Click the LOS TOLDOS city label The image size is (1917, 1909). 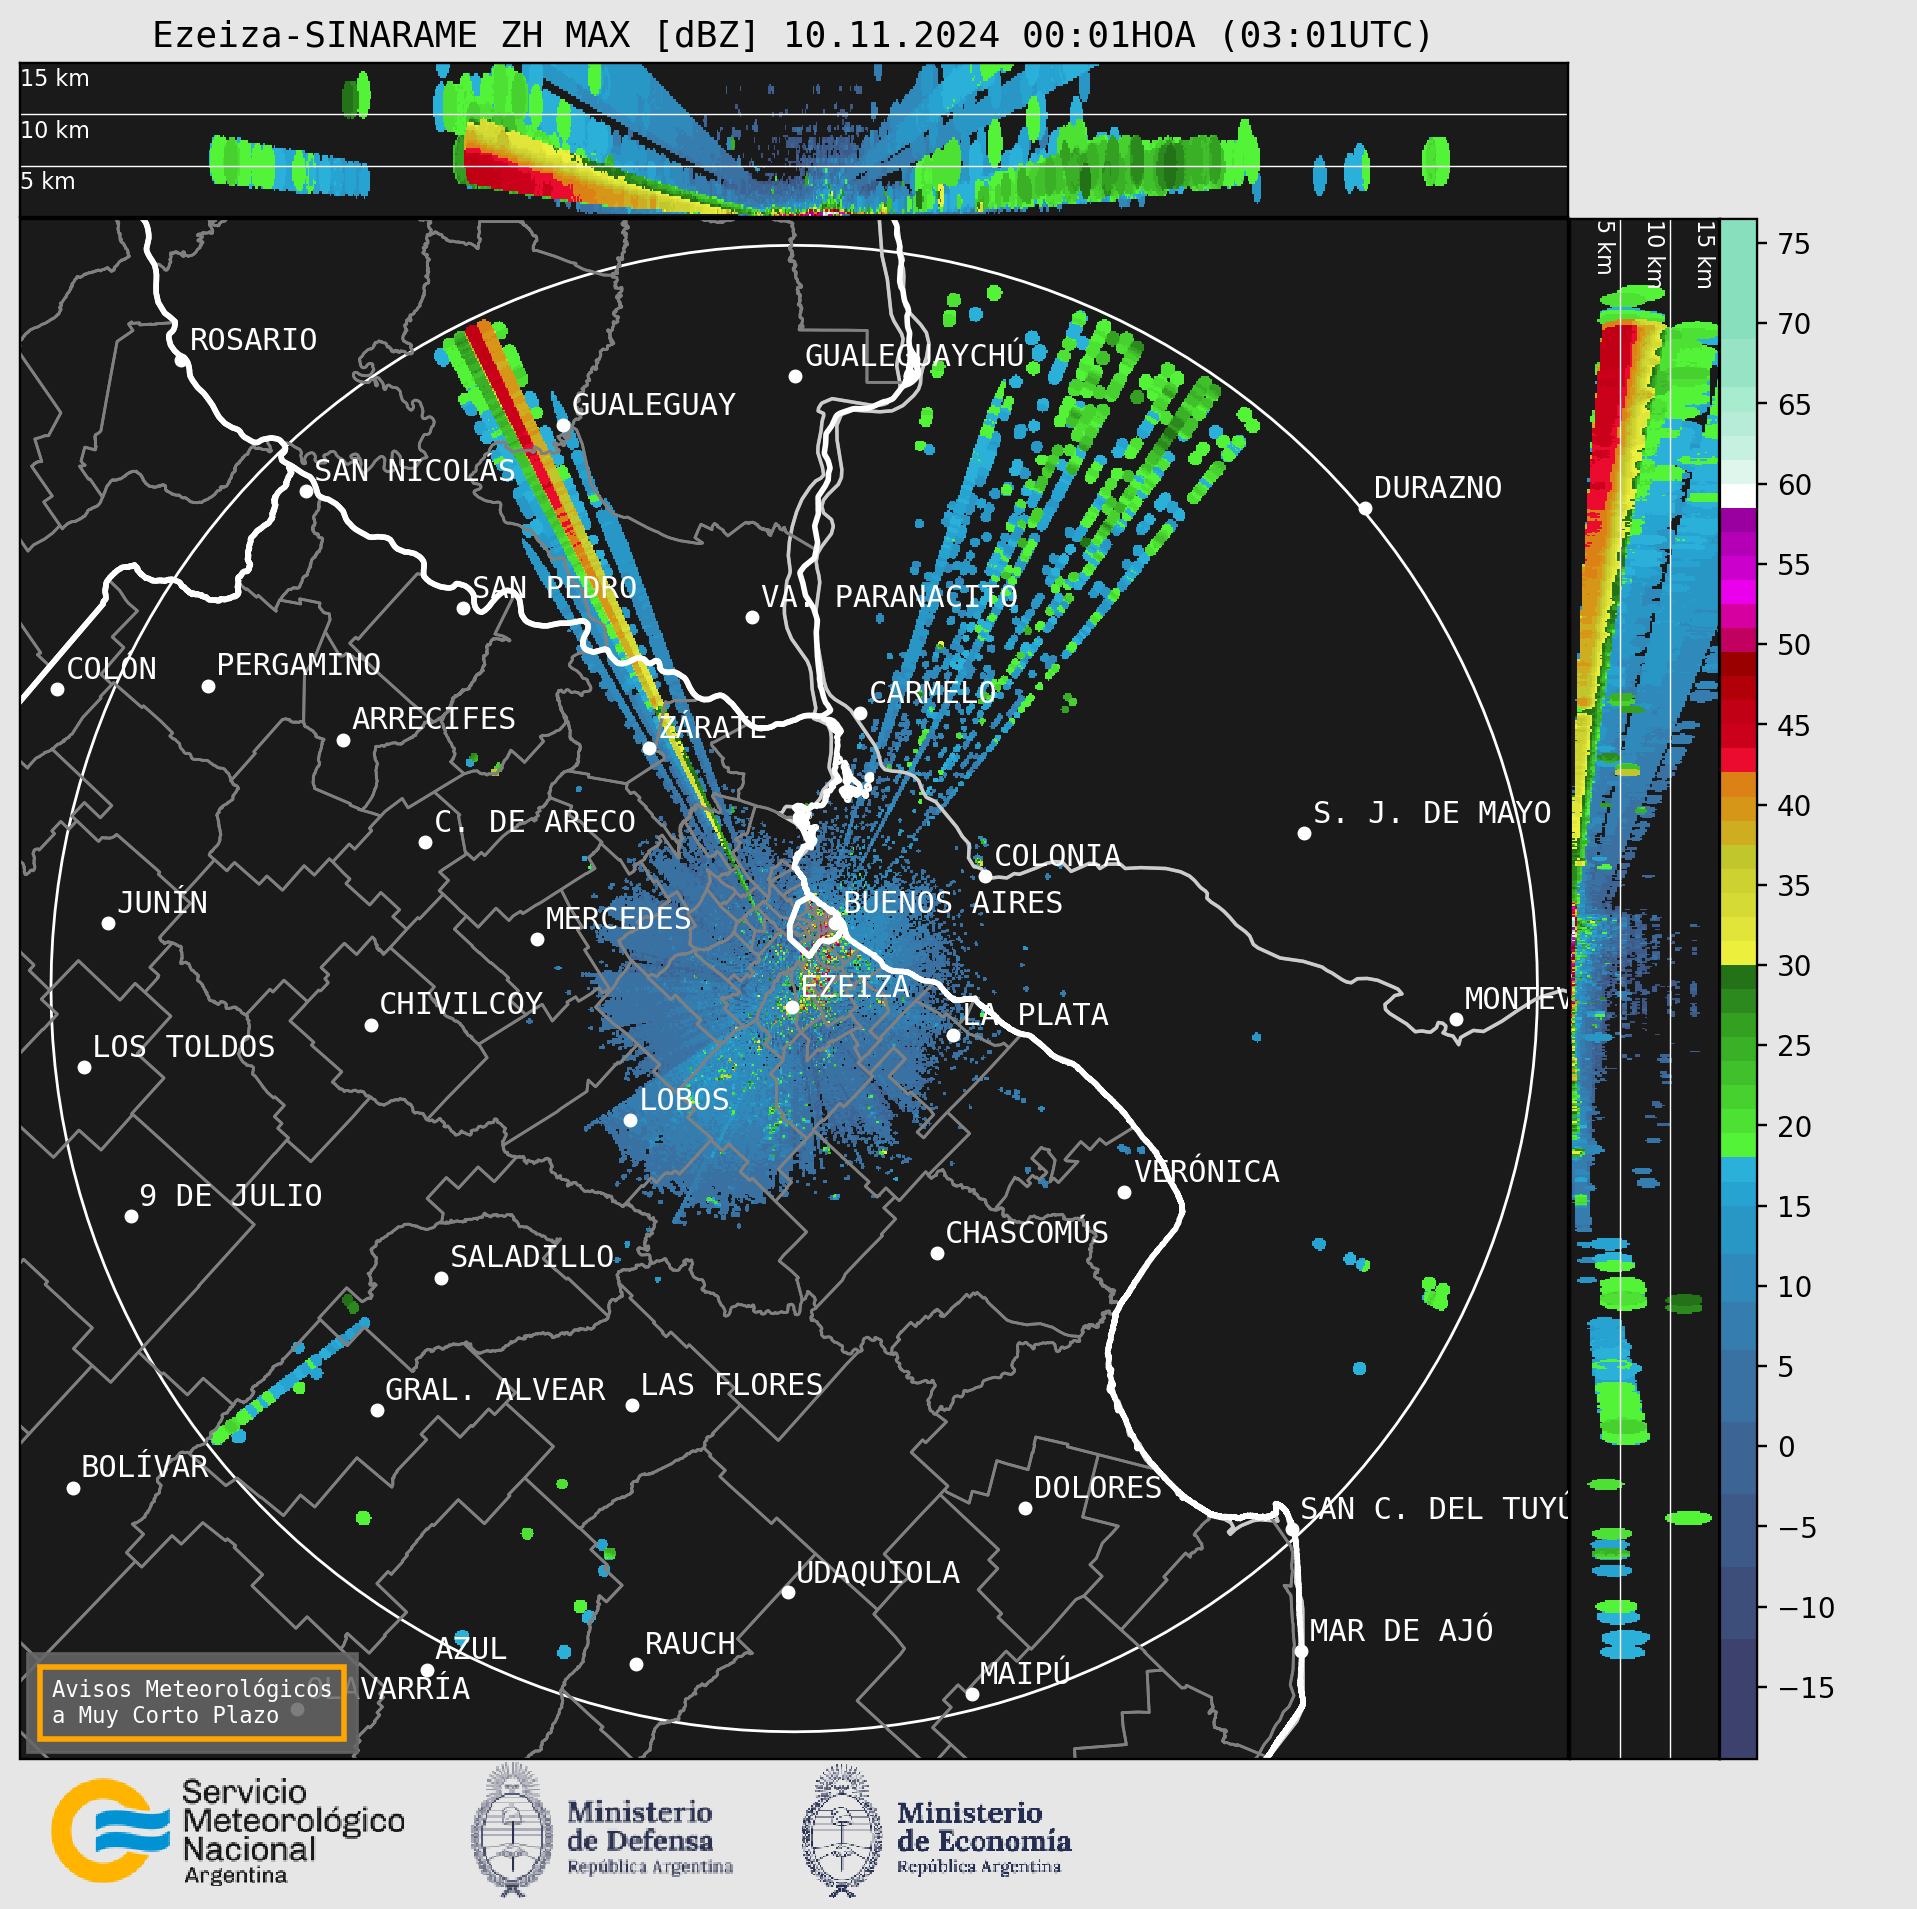183,1047
